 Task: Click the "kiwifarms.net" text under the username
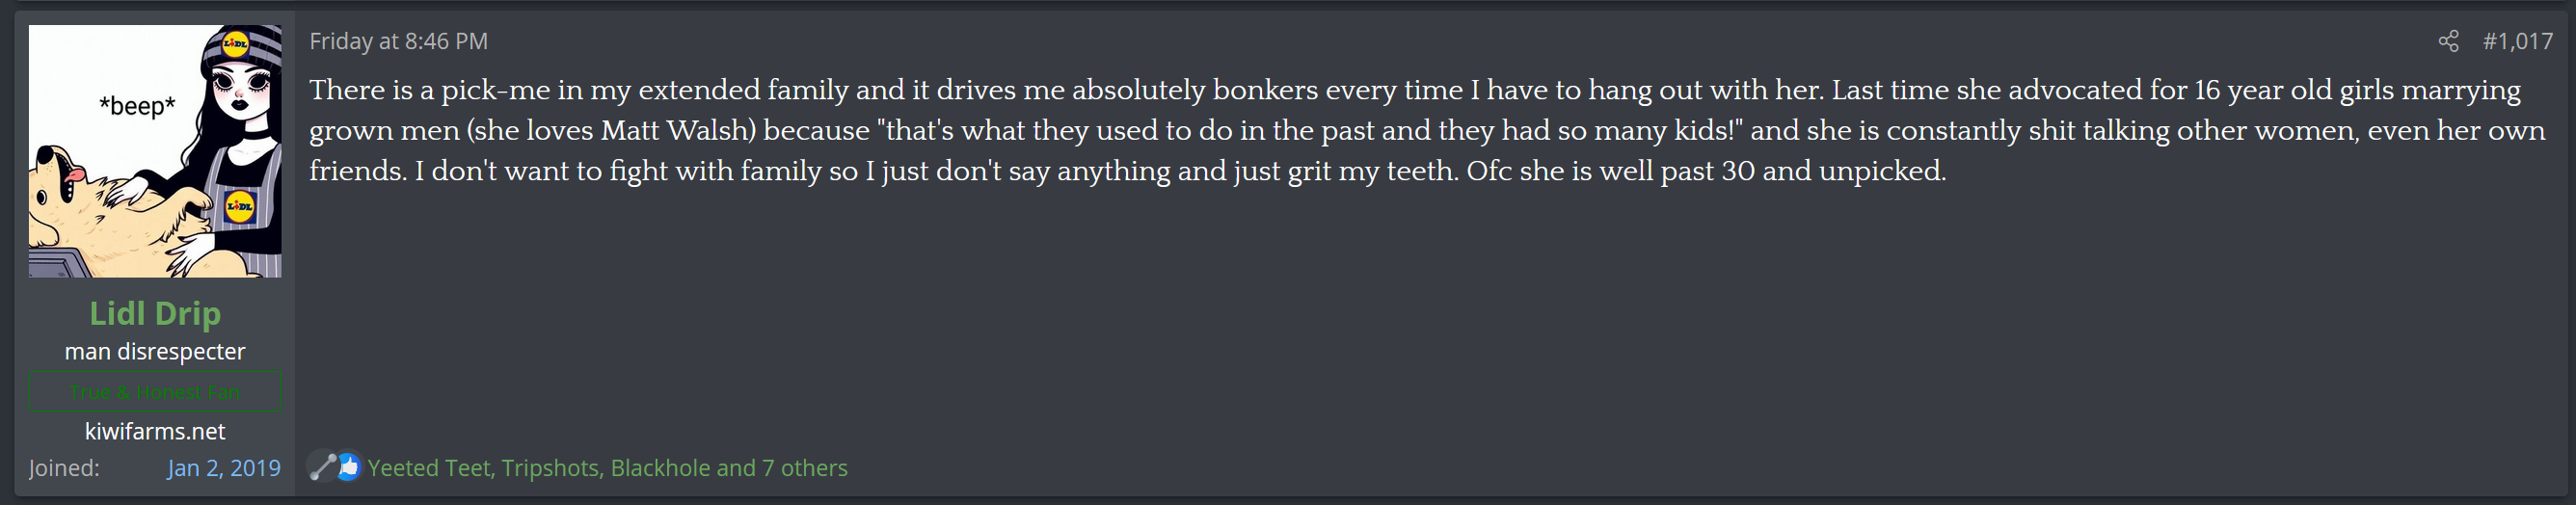click(x=155, y=431)
